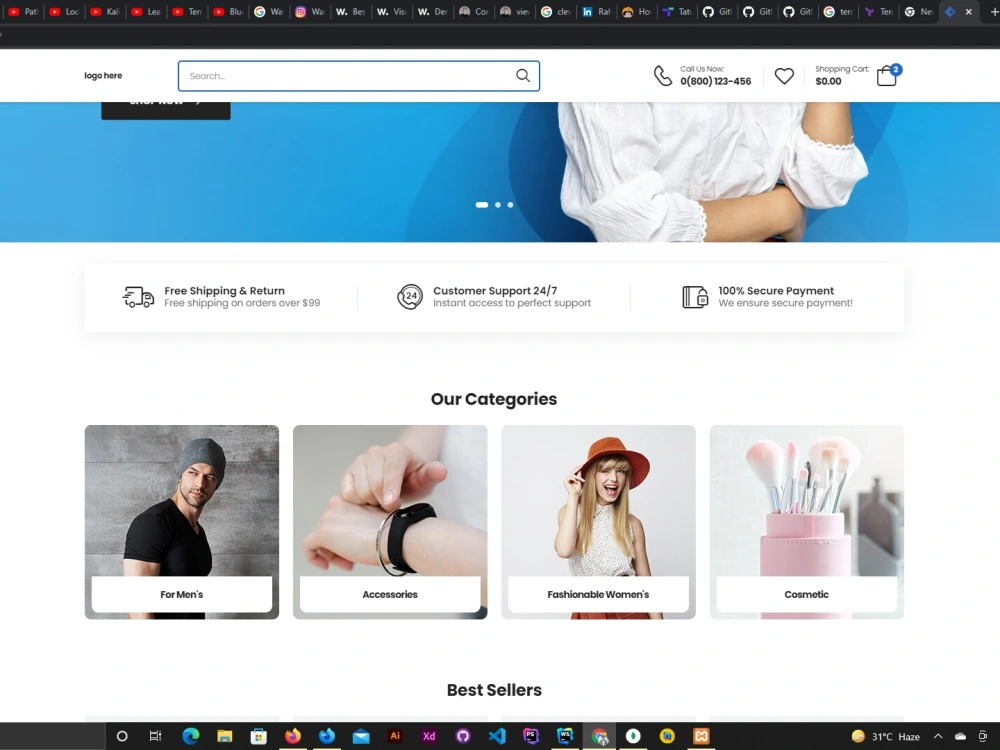The image size is (1000, 750).
Task: Click the 'logo here' site logo
Action: (103, 75)
